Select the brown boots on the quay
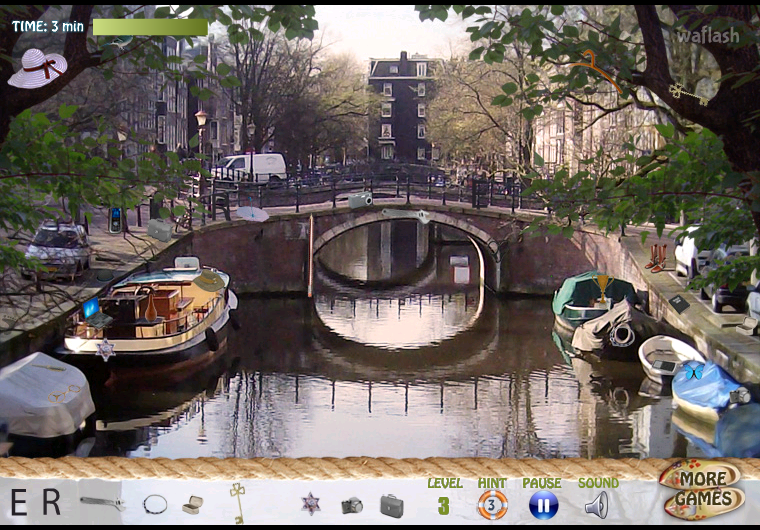 click(656, 258)
